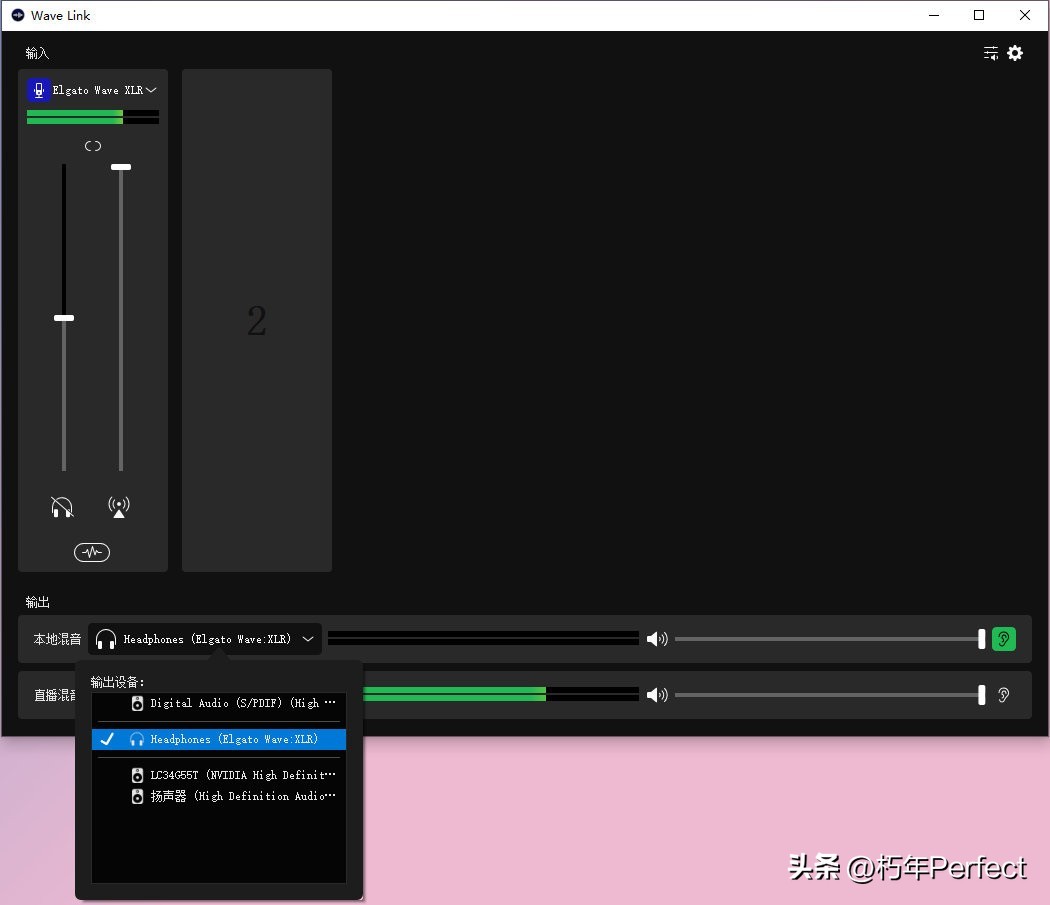
Task: Expand the Elgato Wave XLR input dropdown
Action: tap(151, 90)
